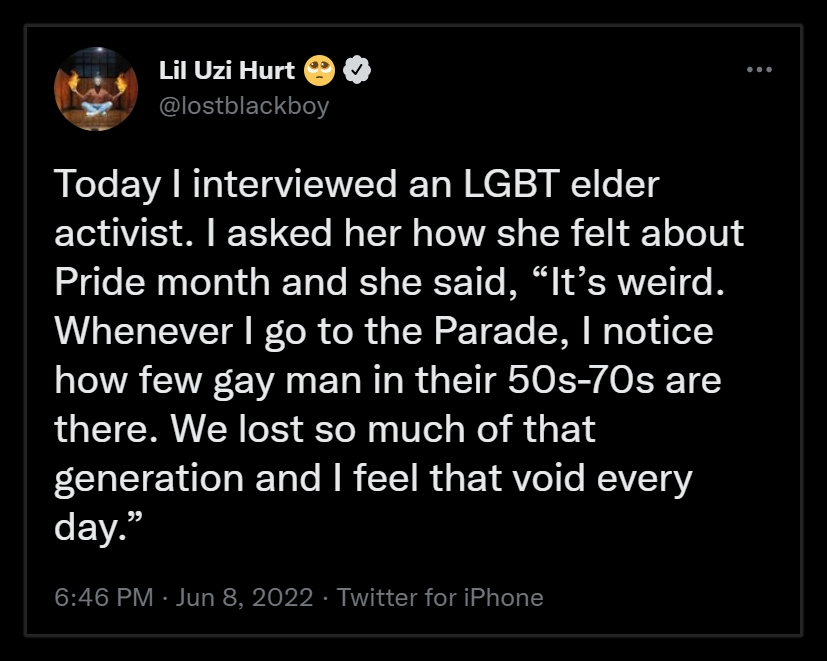Open the Lil Uzi Hurt profile name link

pos(227,70)
